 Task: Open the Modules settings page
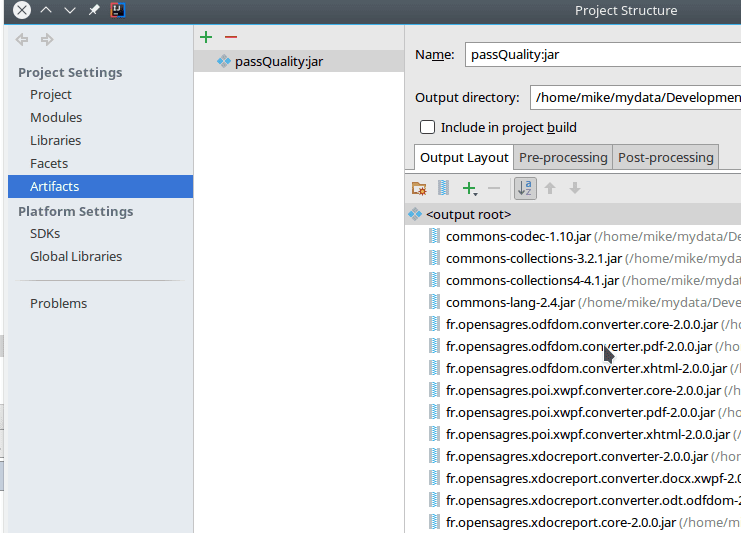tap(56, 117)
